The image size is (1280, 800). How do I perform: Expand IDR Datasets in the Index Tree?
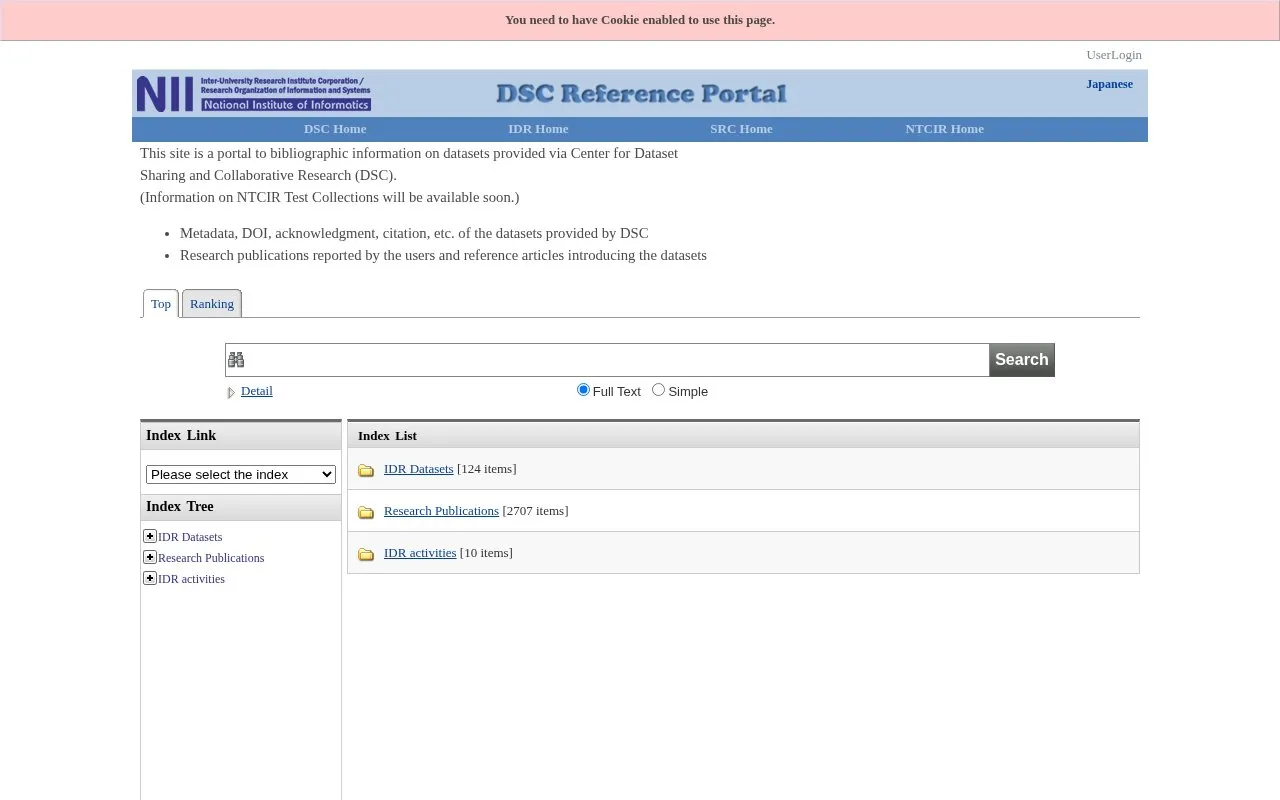[x=150, y=536]
